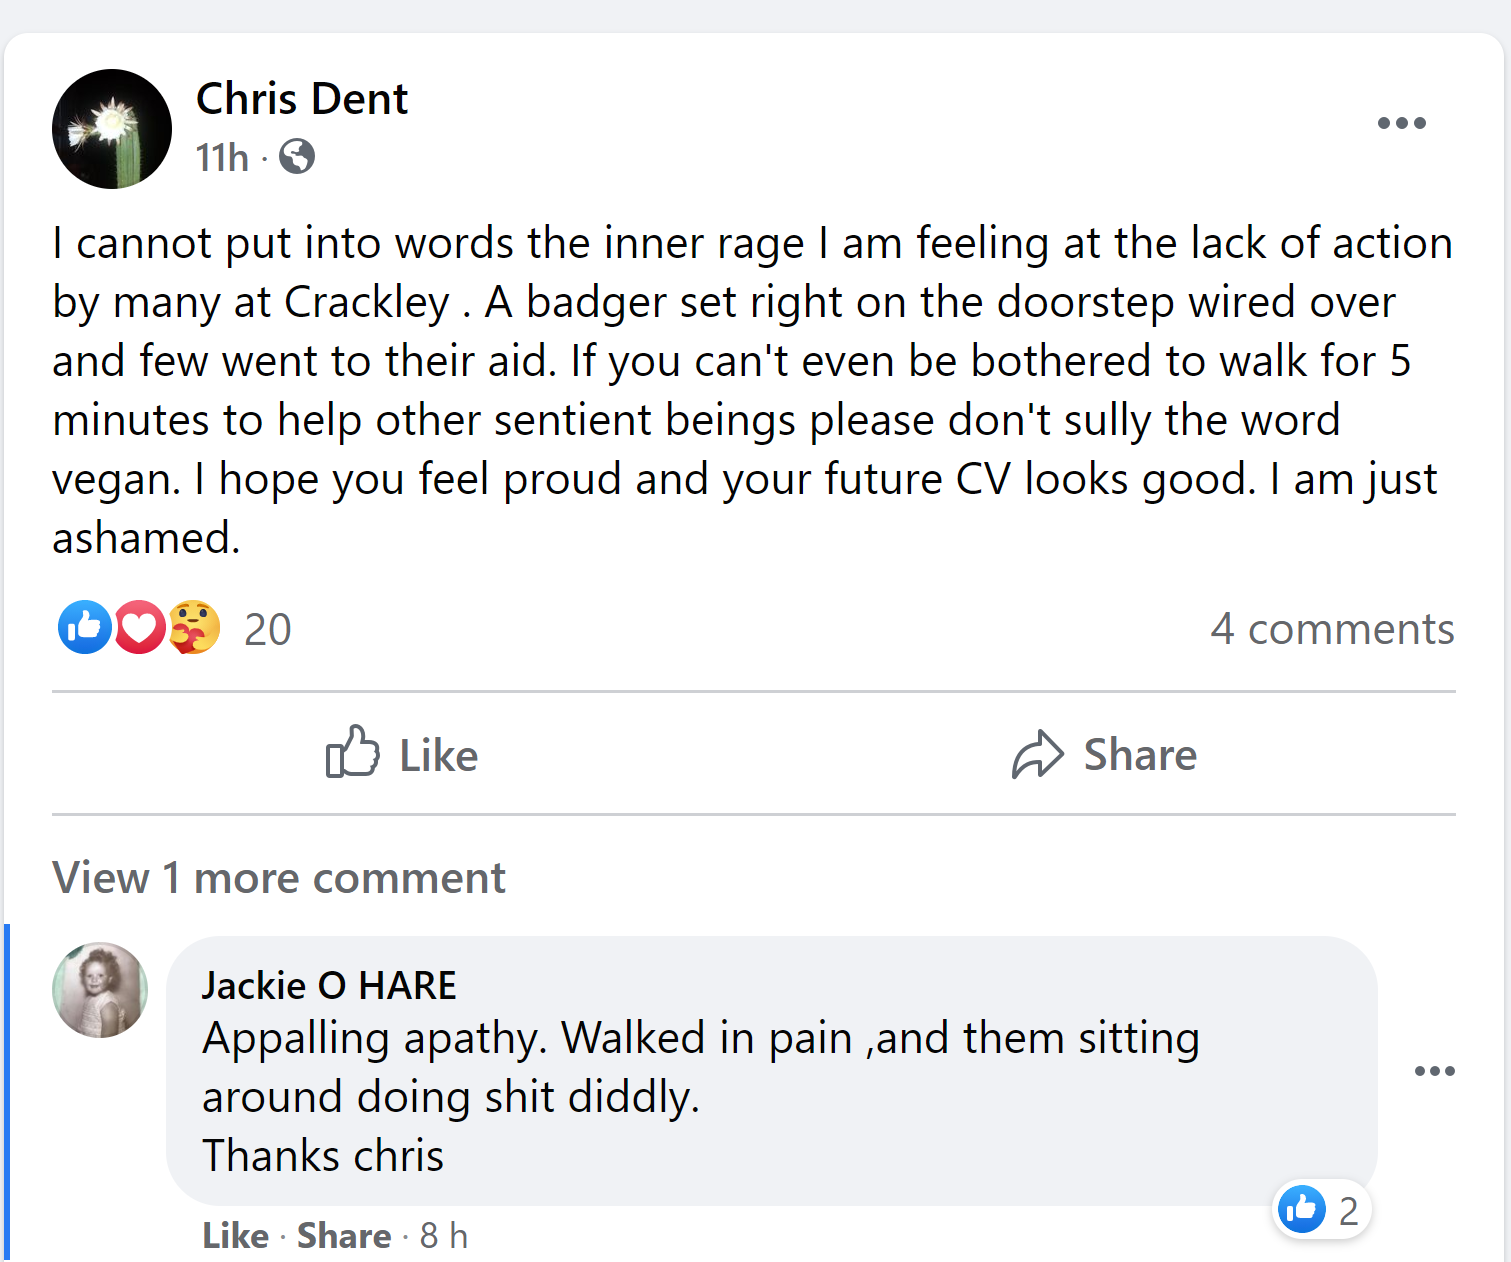The height and width of the screenshot is (1262, 1511).
Task: Click the 8 h comment timestamp
Action: [x=444, y=1236]
